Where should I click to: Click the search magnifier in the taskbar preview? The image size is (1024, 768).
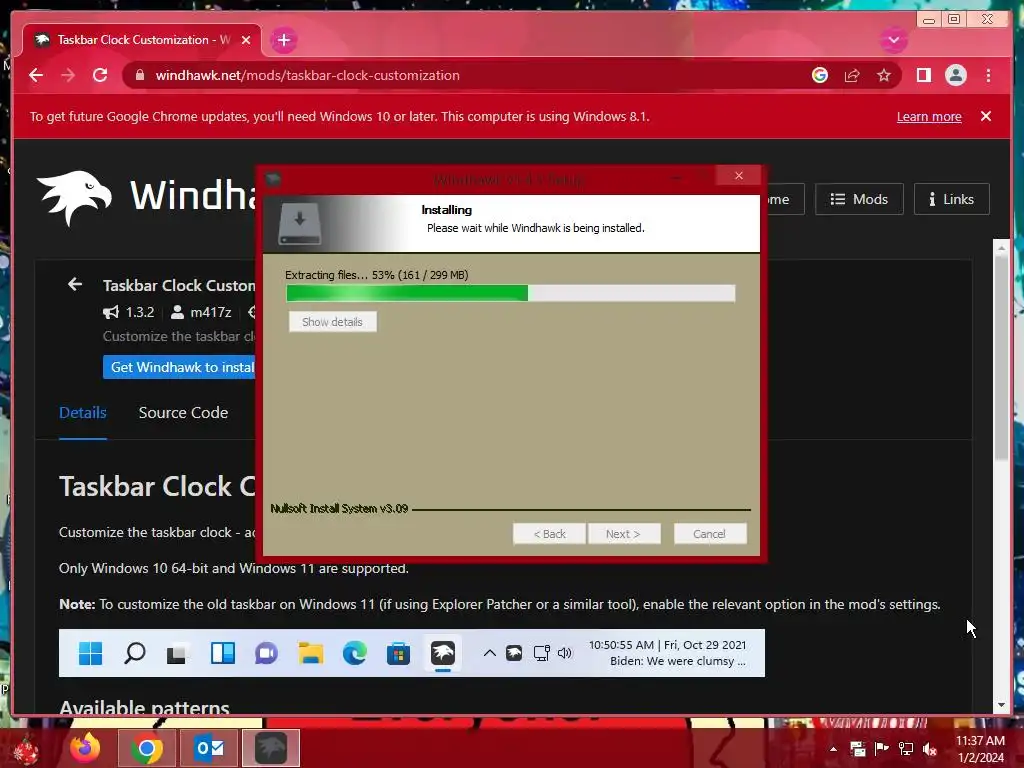click(135, 653)
